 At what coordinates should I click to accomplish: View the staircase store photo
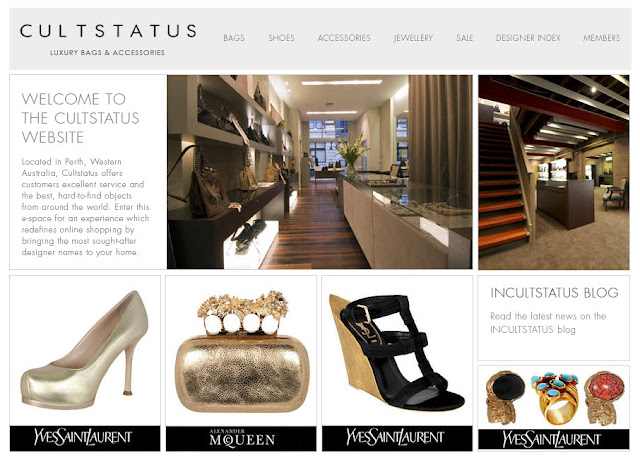[x=554, y=172]
